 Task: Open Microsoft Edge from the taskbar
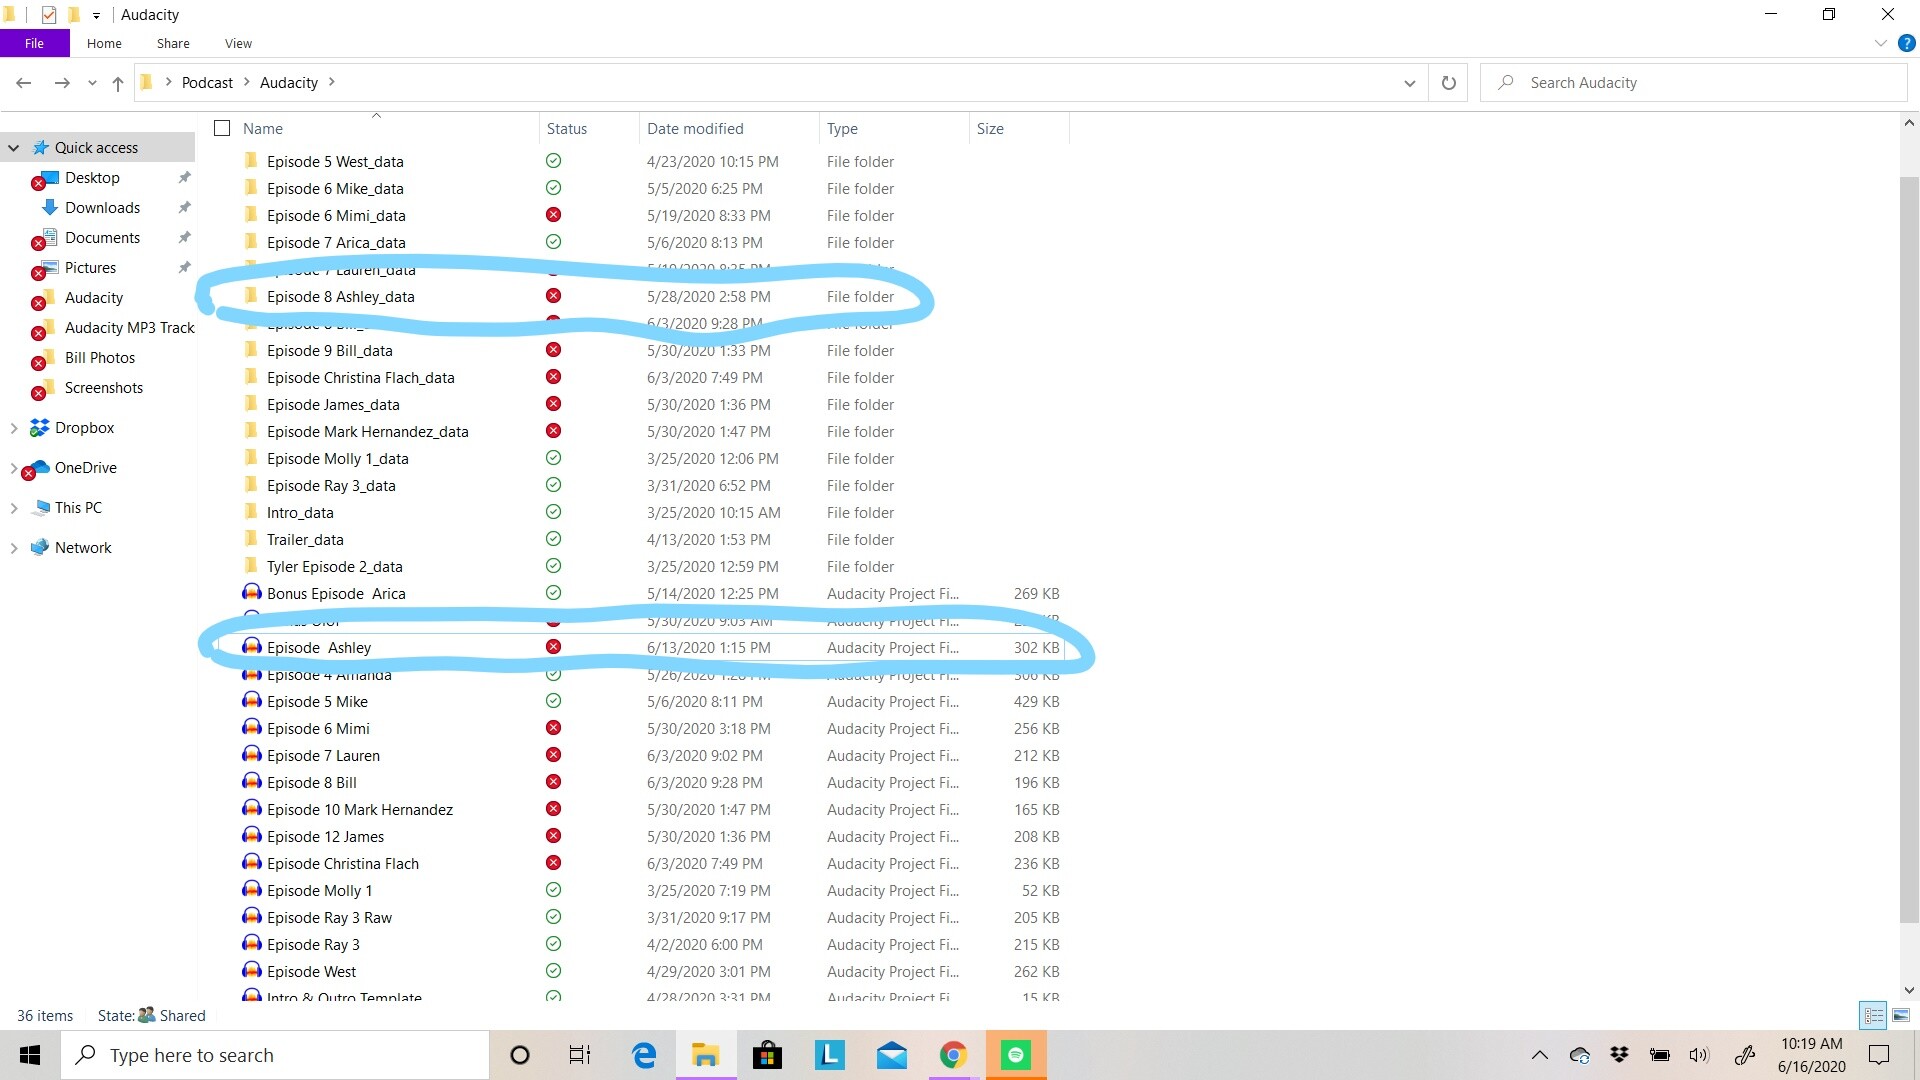pyautogui.click(x=643, y=1055)
